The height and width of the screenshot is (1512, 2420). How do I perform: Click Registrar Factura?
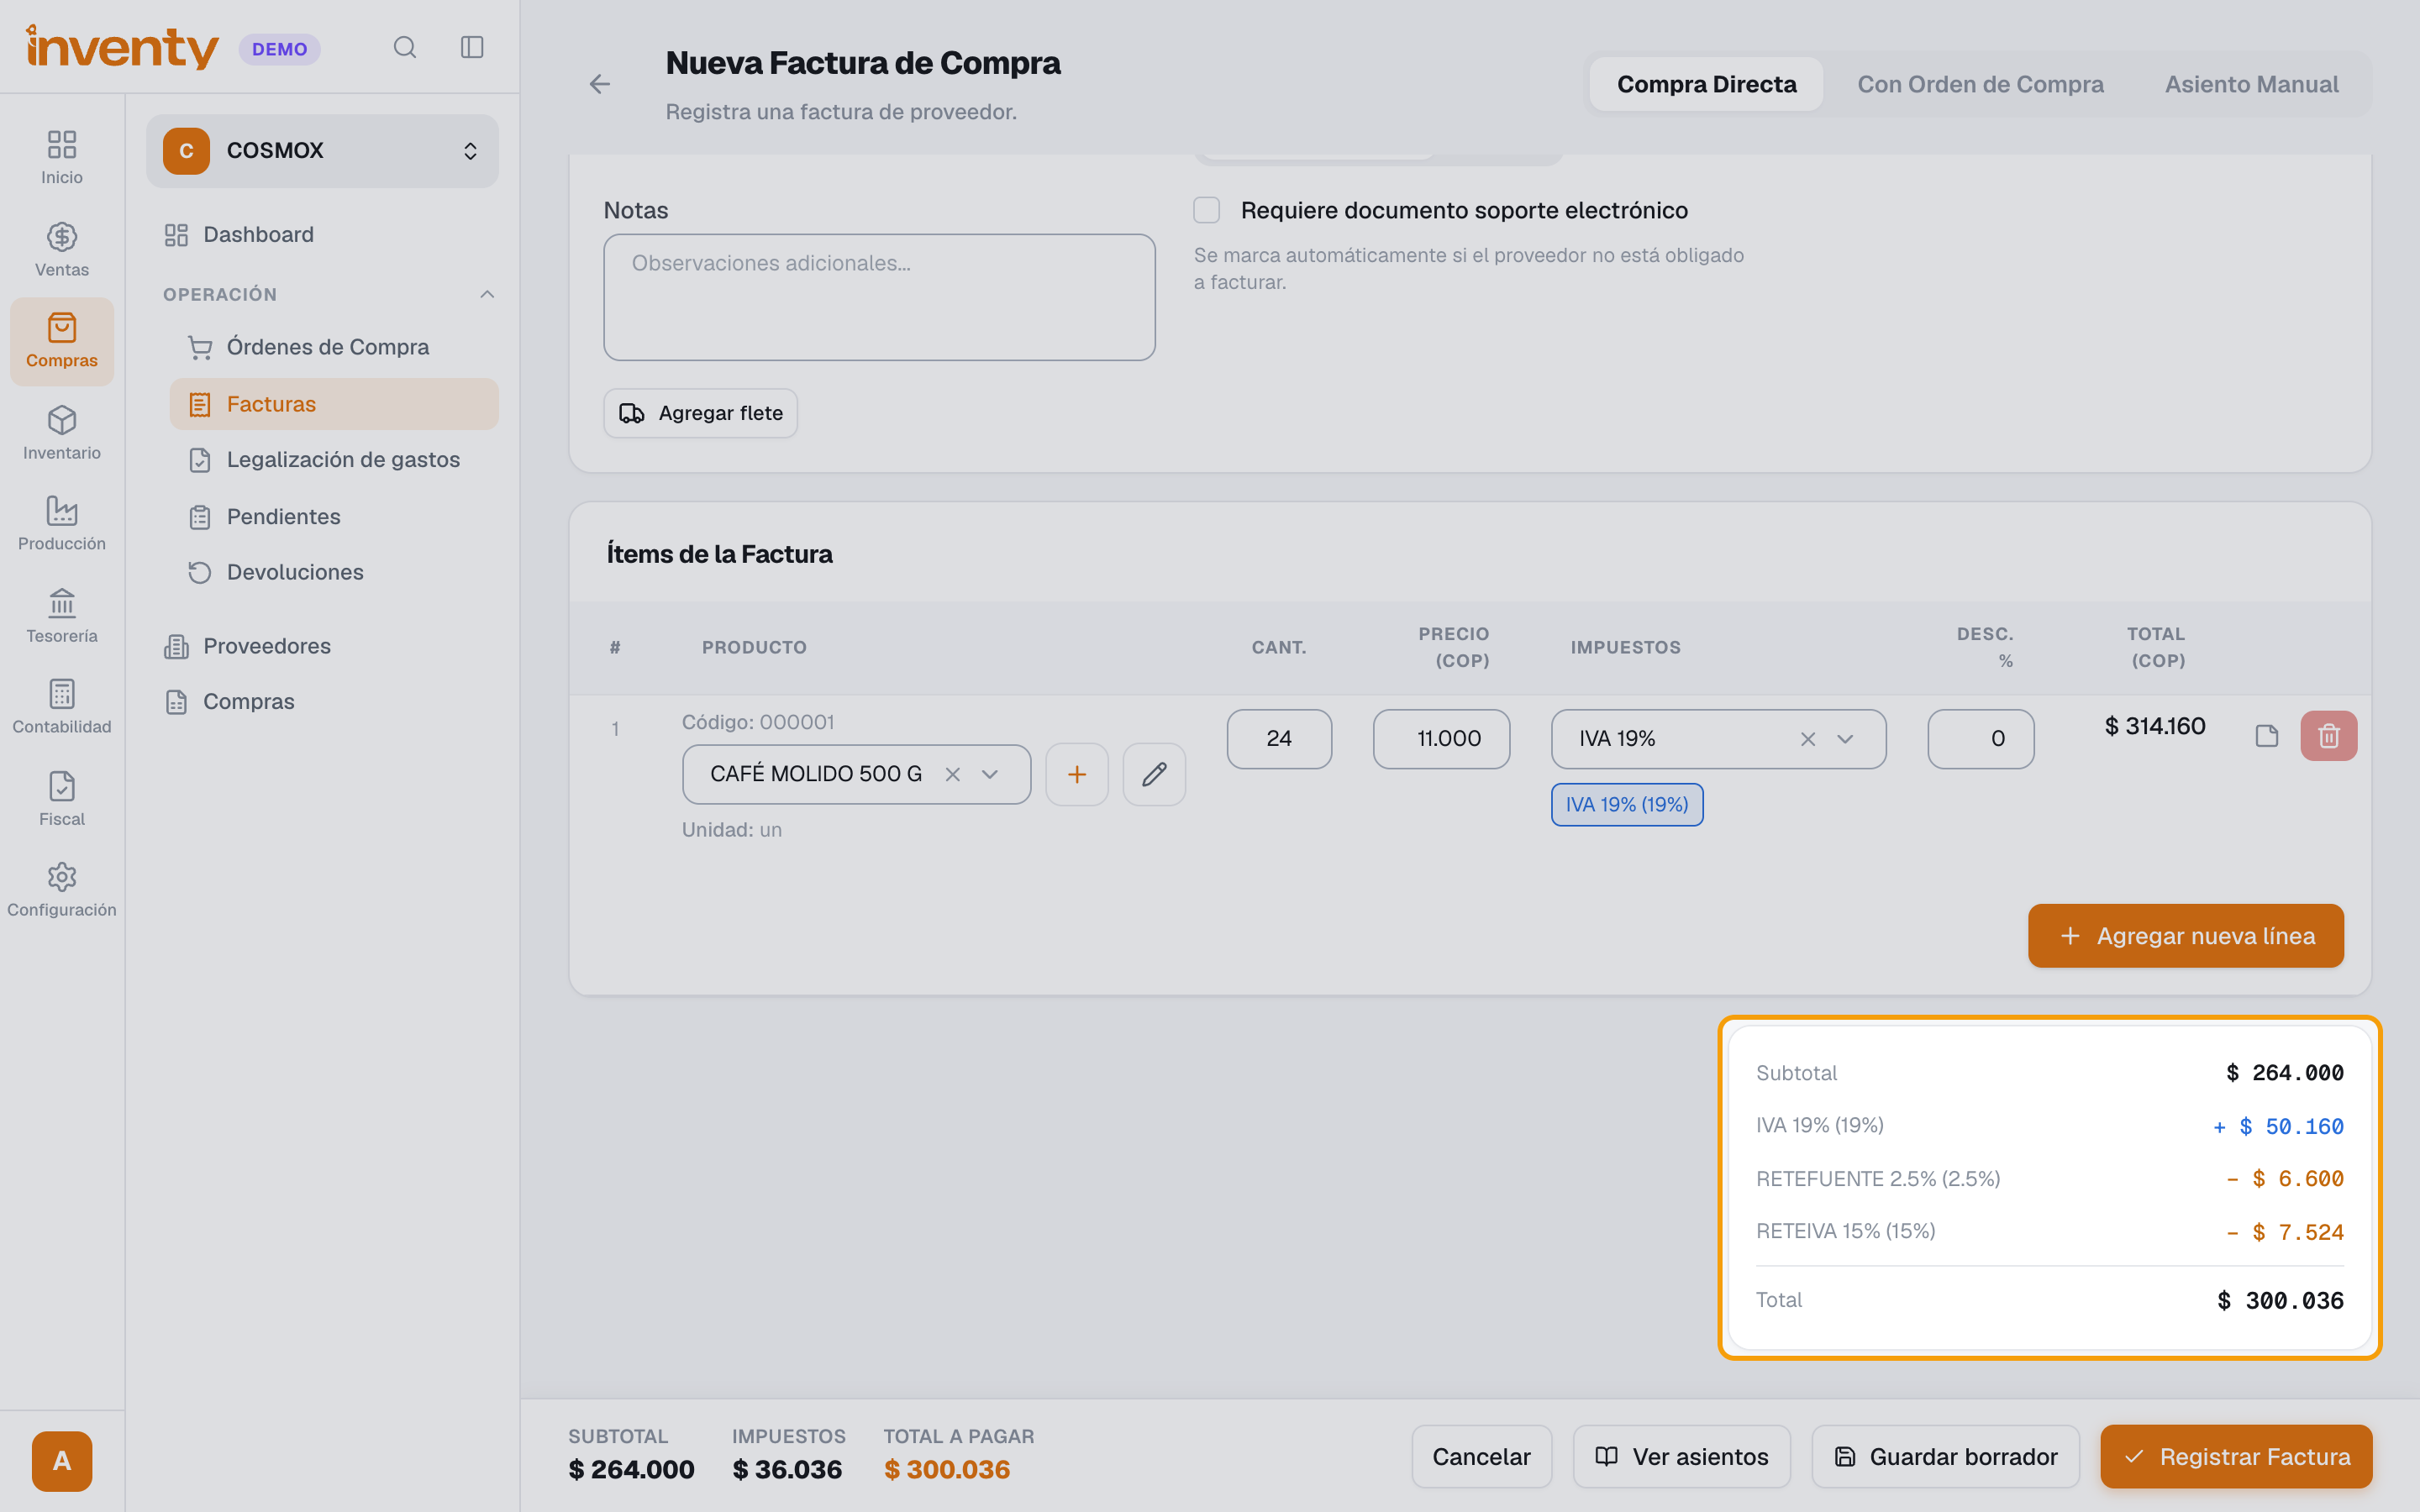coord(2236,1457)
